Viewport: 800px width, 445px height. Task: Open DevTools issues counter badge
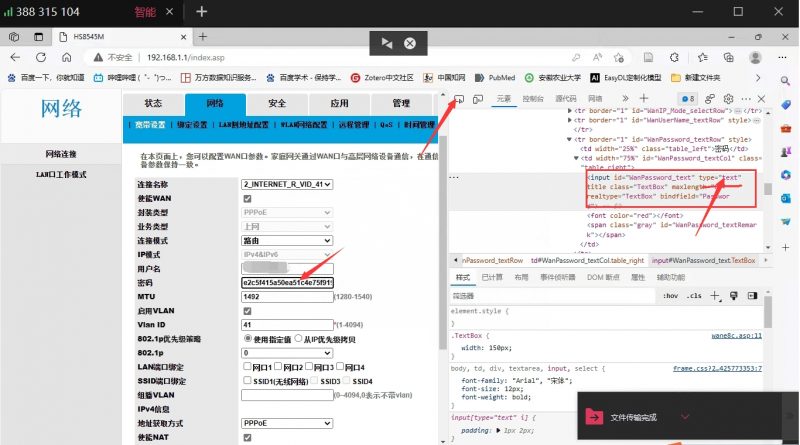click(x=688, y=98)
